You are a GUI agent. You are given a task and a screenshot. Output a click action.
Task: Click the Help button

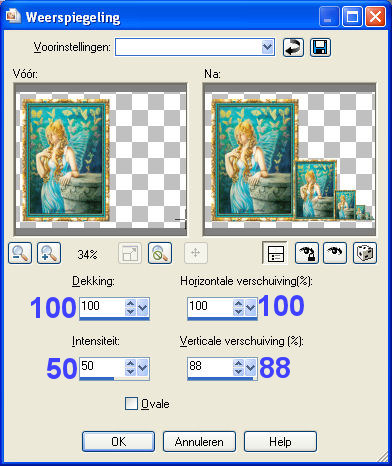point(280,442)
